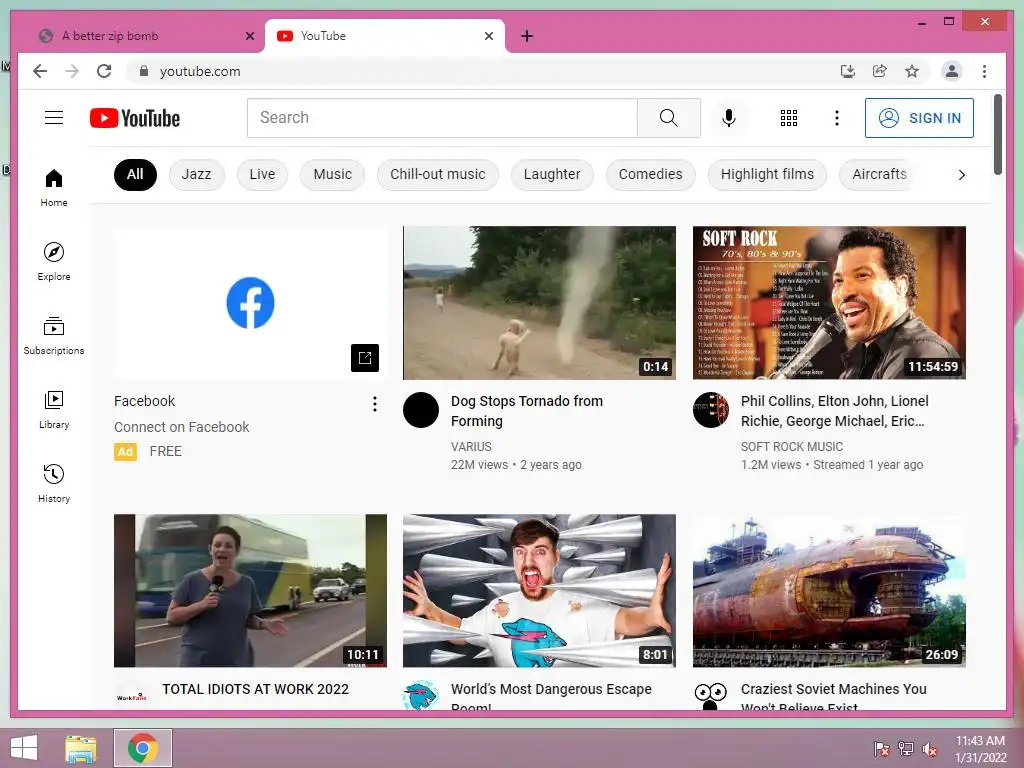This screenshot has height=768, width=1024.
Task: Open TOTAL IDIOTS AT WORK 2022 title
Action: [x=255, y=689]
